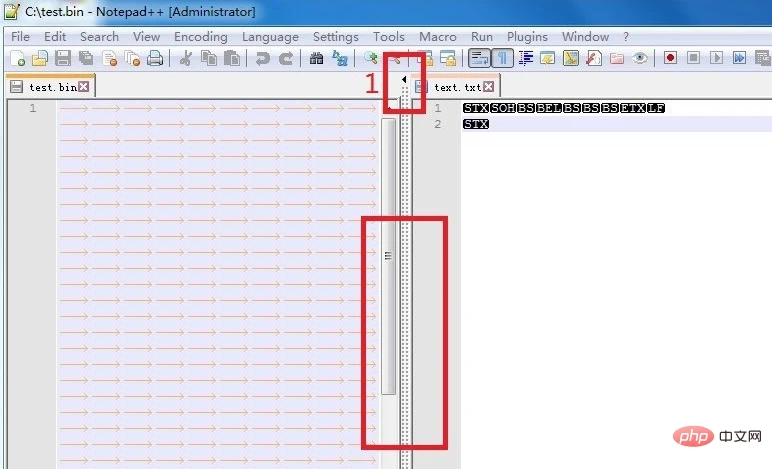Click the Close document toolbar icon
The width and height of the screenshot is (772, 469).
pyautogui.click(x=109, y=58)
